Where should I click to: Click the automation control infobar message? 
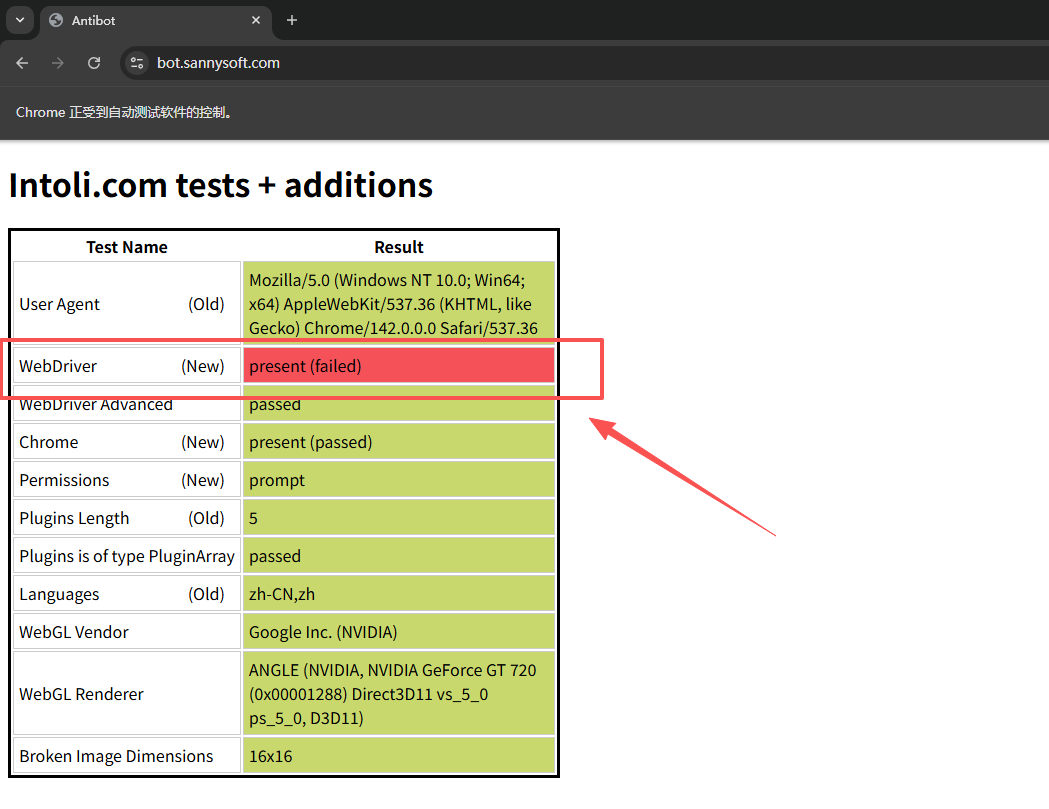pos(125,112)
